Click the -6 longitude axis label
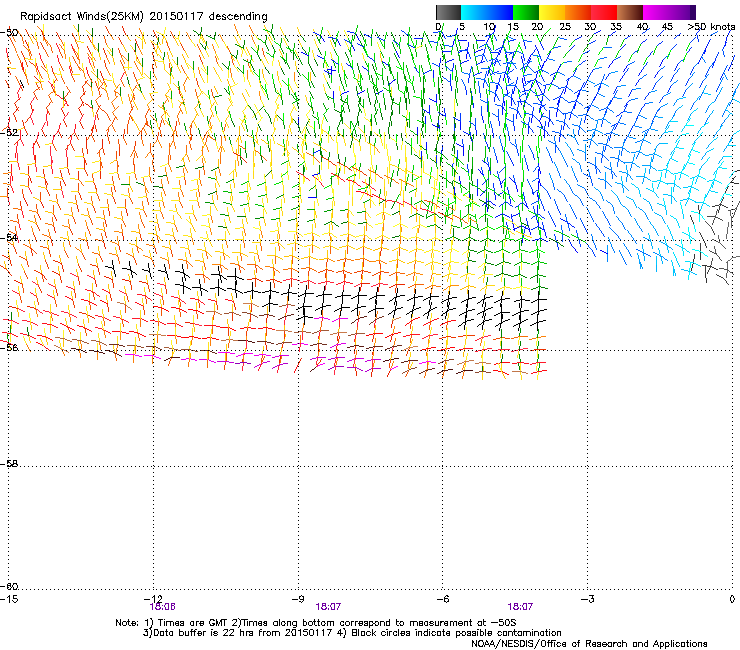 pos(442,599)
